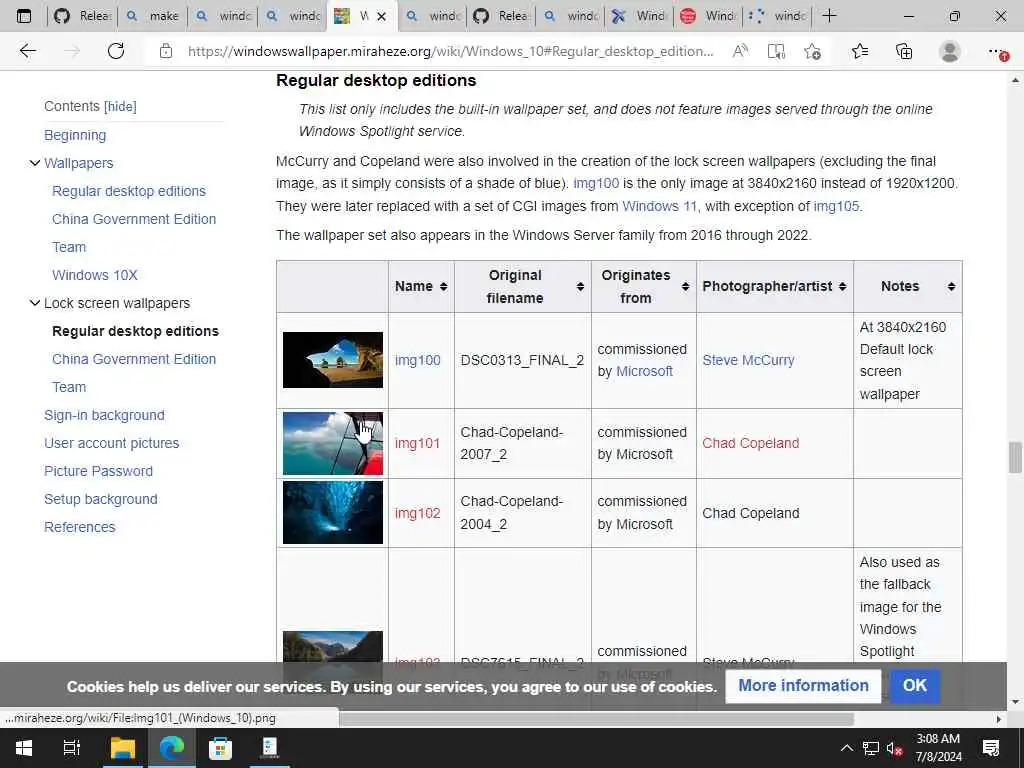
Task: Collapse Lock screen wallpapers contents section
Action: tap(35, 303)
